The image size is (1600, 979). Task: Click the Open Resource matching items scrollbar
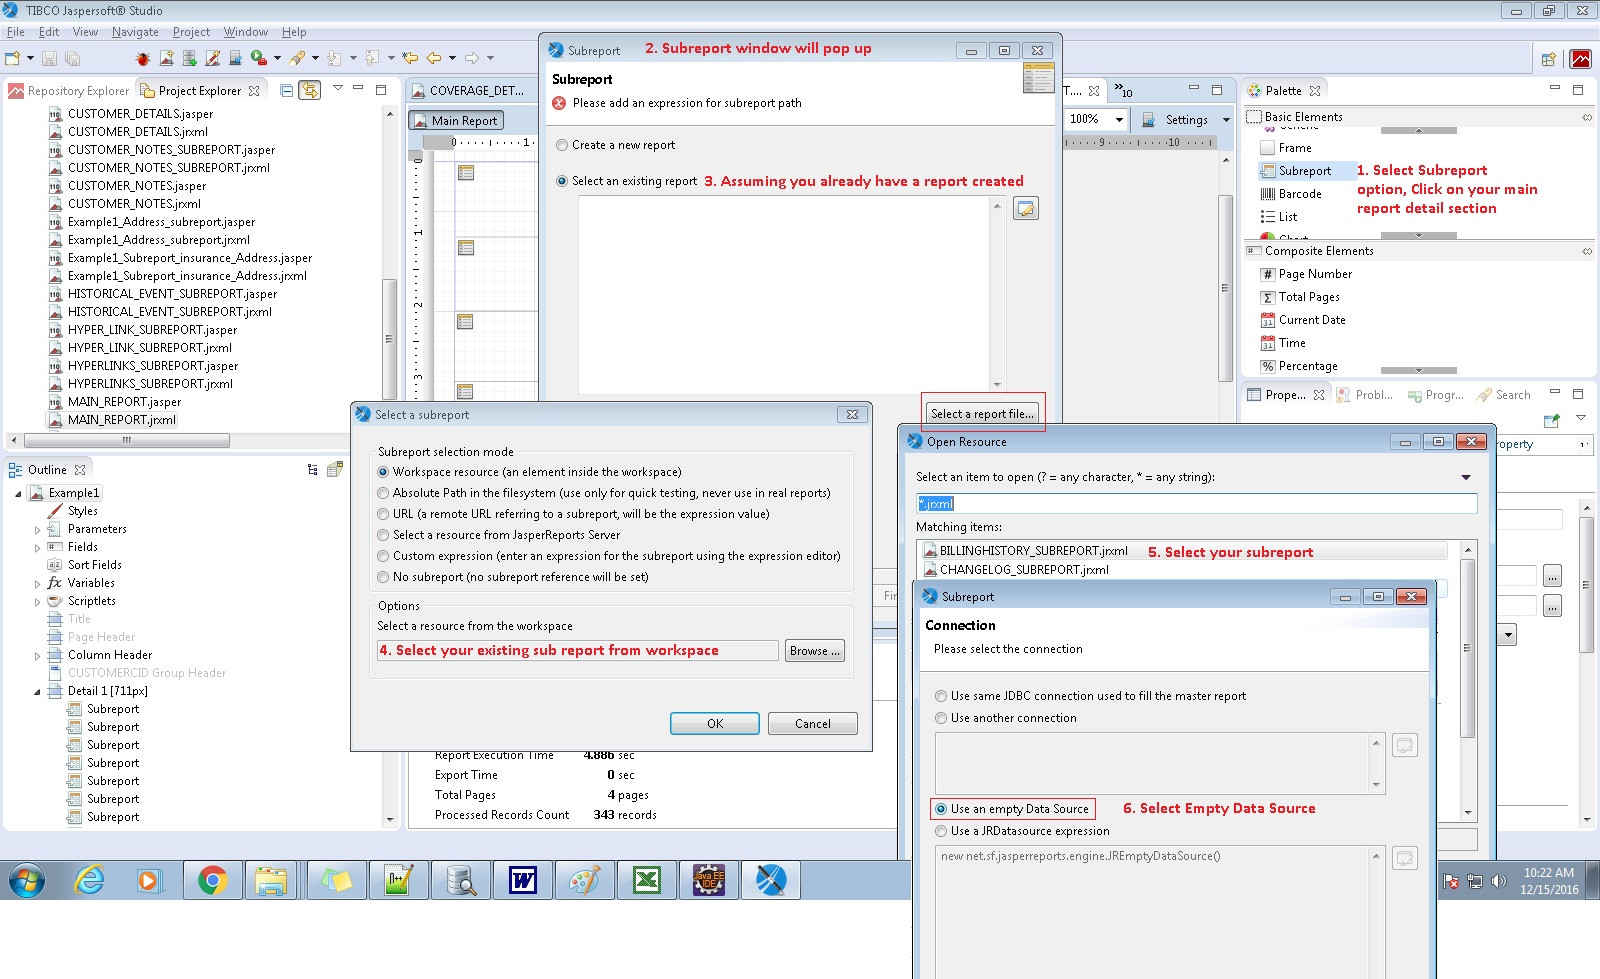tap(1468, 648)
